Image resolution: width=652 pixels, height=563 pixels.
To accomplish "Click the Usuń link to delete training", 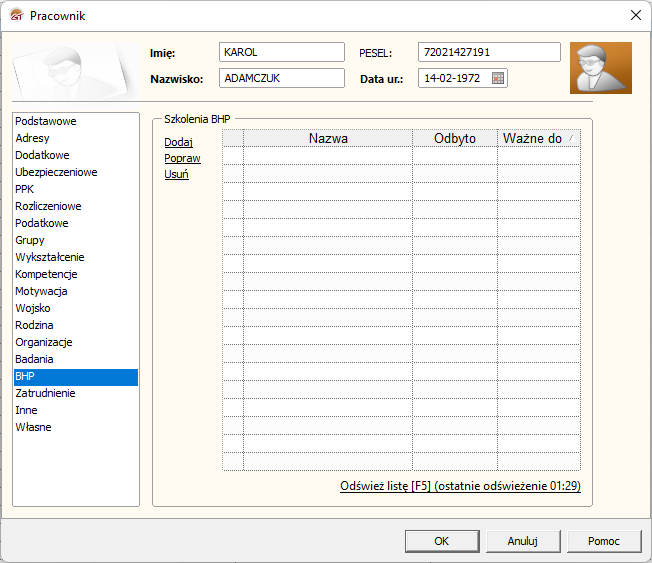I will (x=176, y=174).
